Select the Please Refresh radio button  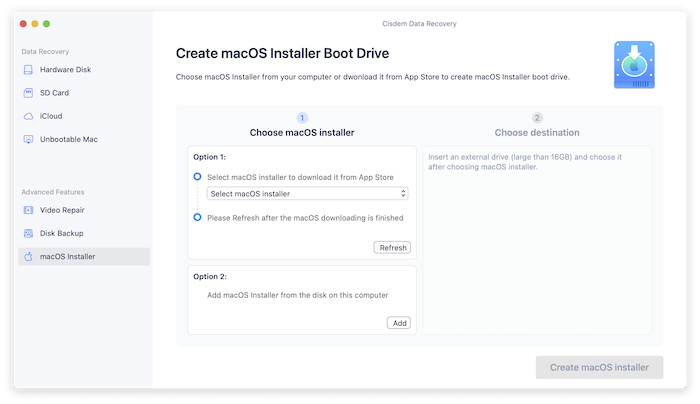[x=198, y=217]
